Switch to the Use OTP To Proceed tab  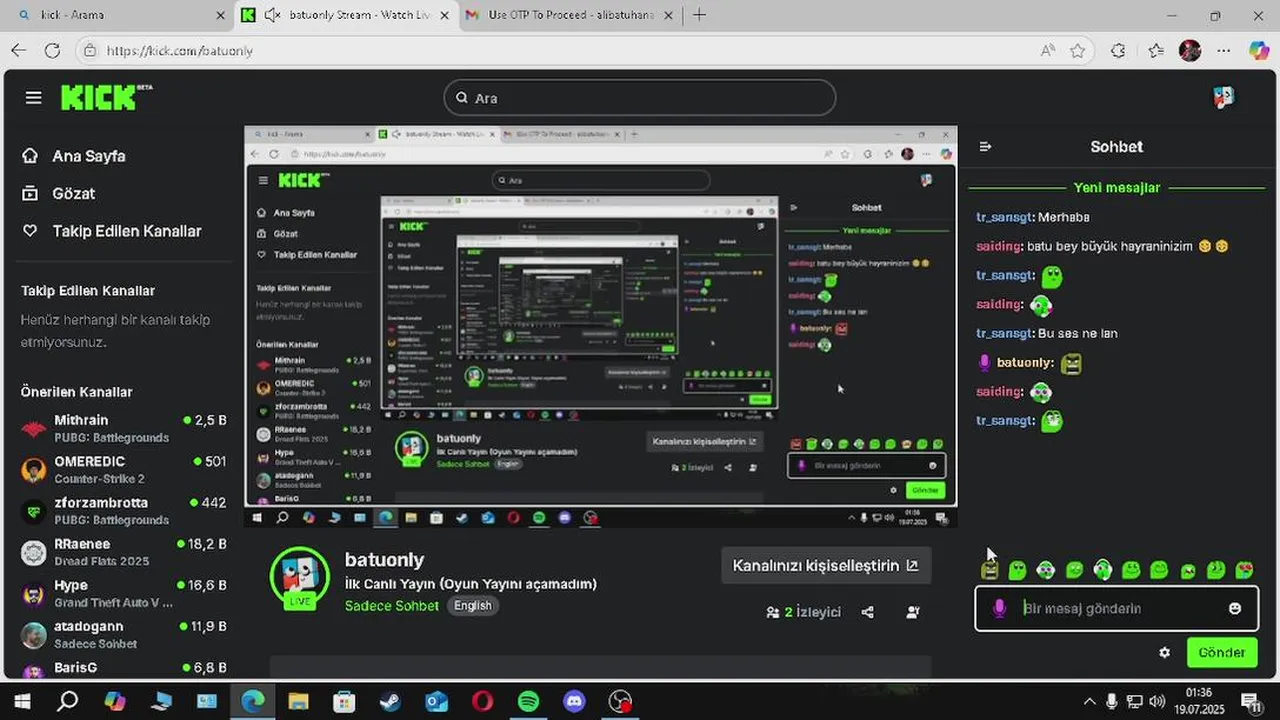point(571,15)
